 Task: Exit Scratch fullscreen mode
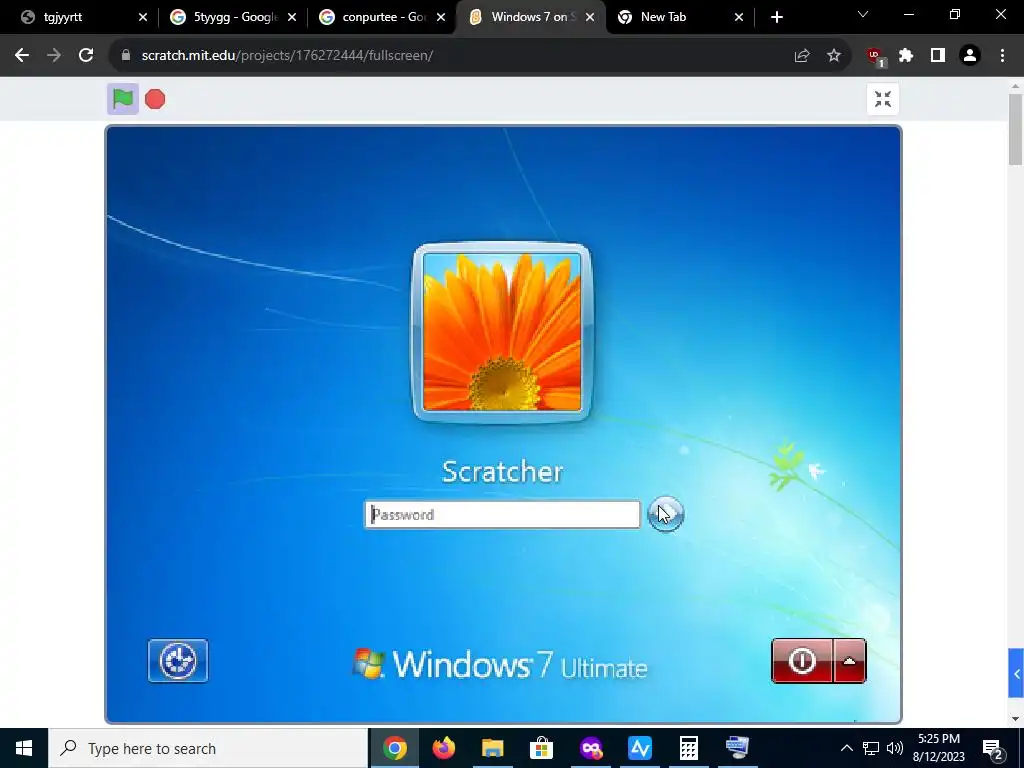pos(882,99)
